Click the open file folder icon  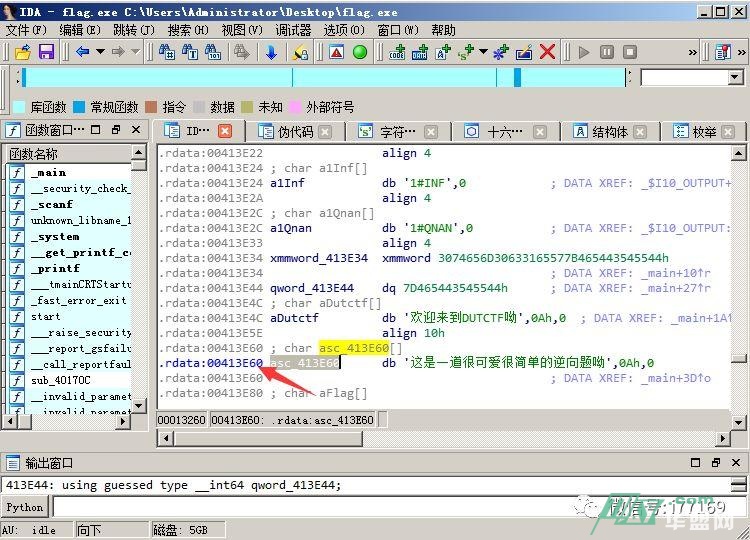coord(22,52)
